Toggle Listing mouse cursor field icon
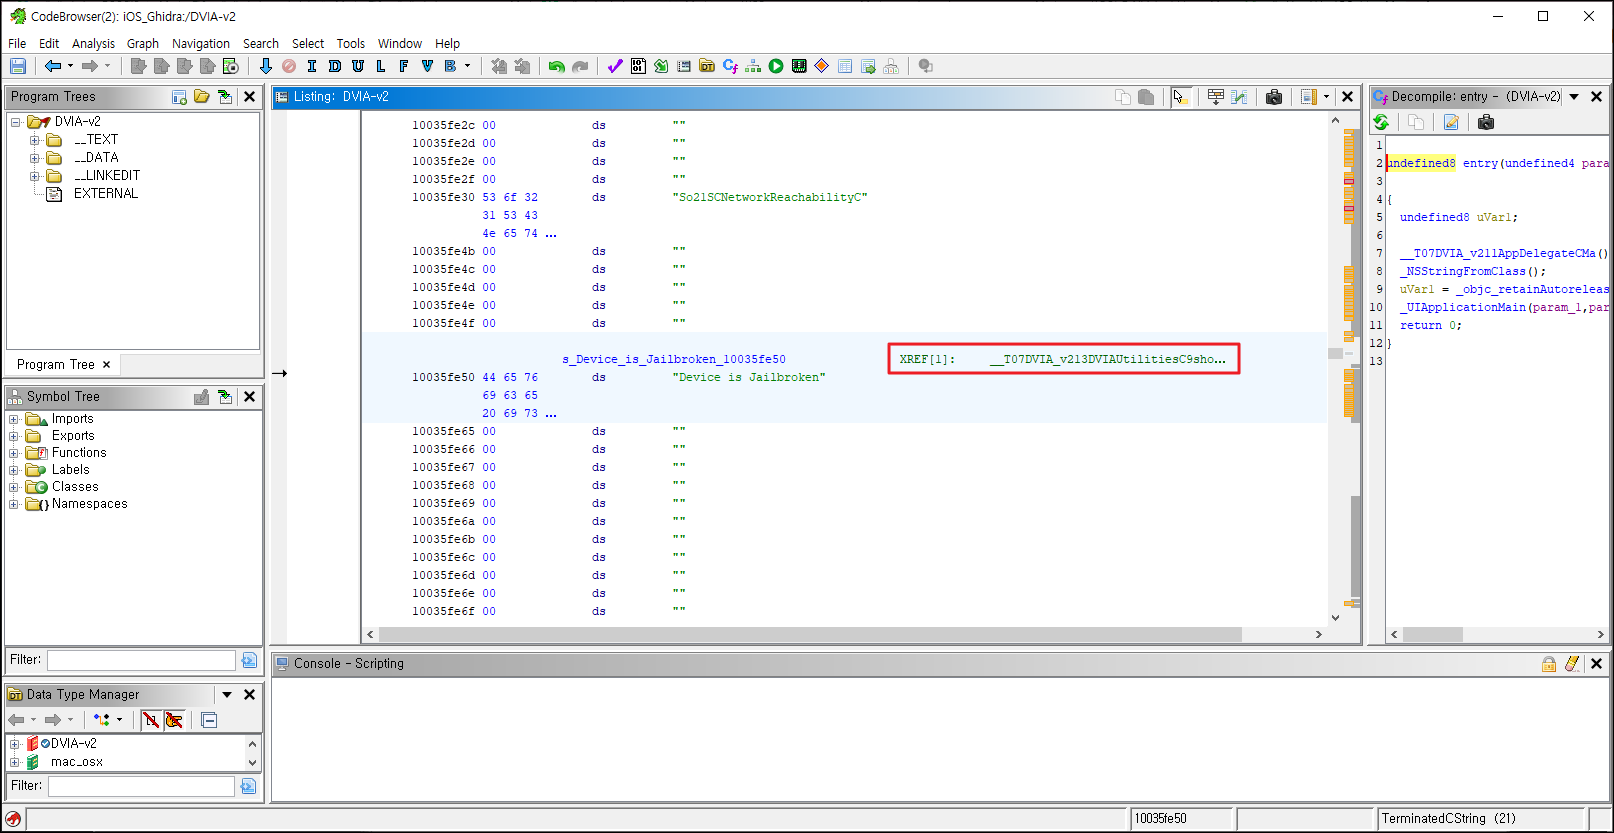This screenshot has height=833, width=1614. tap(1180, 97)
